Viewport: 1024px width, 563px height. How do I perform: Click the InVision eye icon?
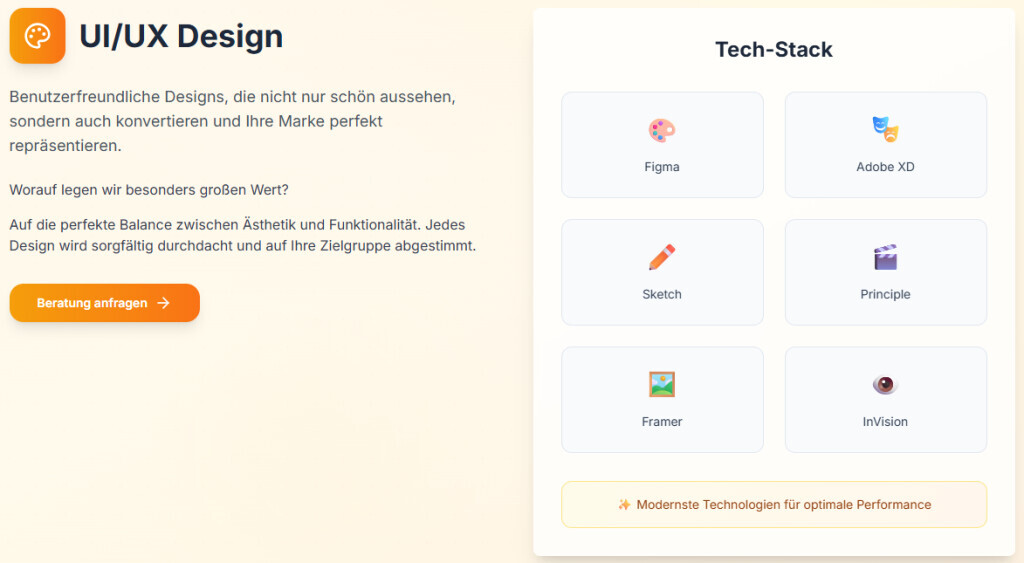885,384
